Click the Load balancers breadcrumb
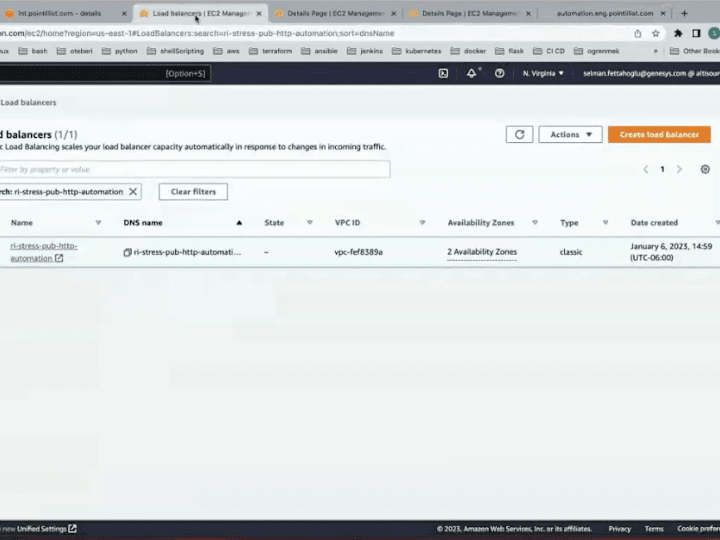The height and width of the screenshot is (540, 720). (x=28, y=102)
